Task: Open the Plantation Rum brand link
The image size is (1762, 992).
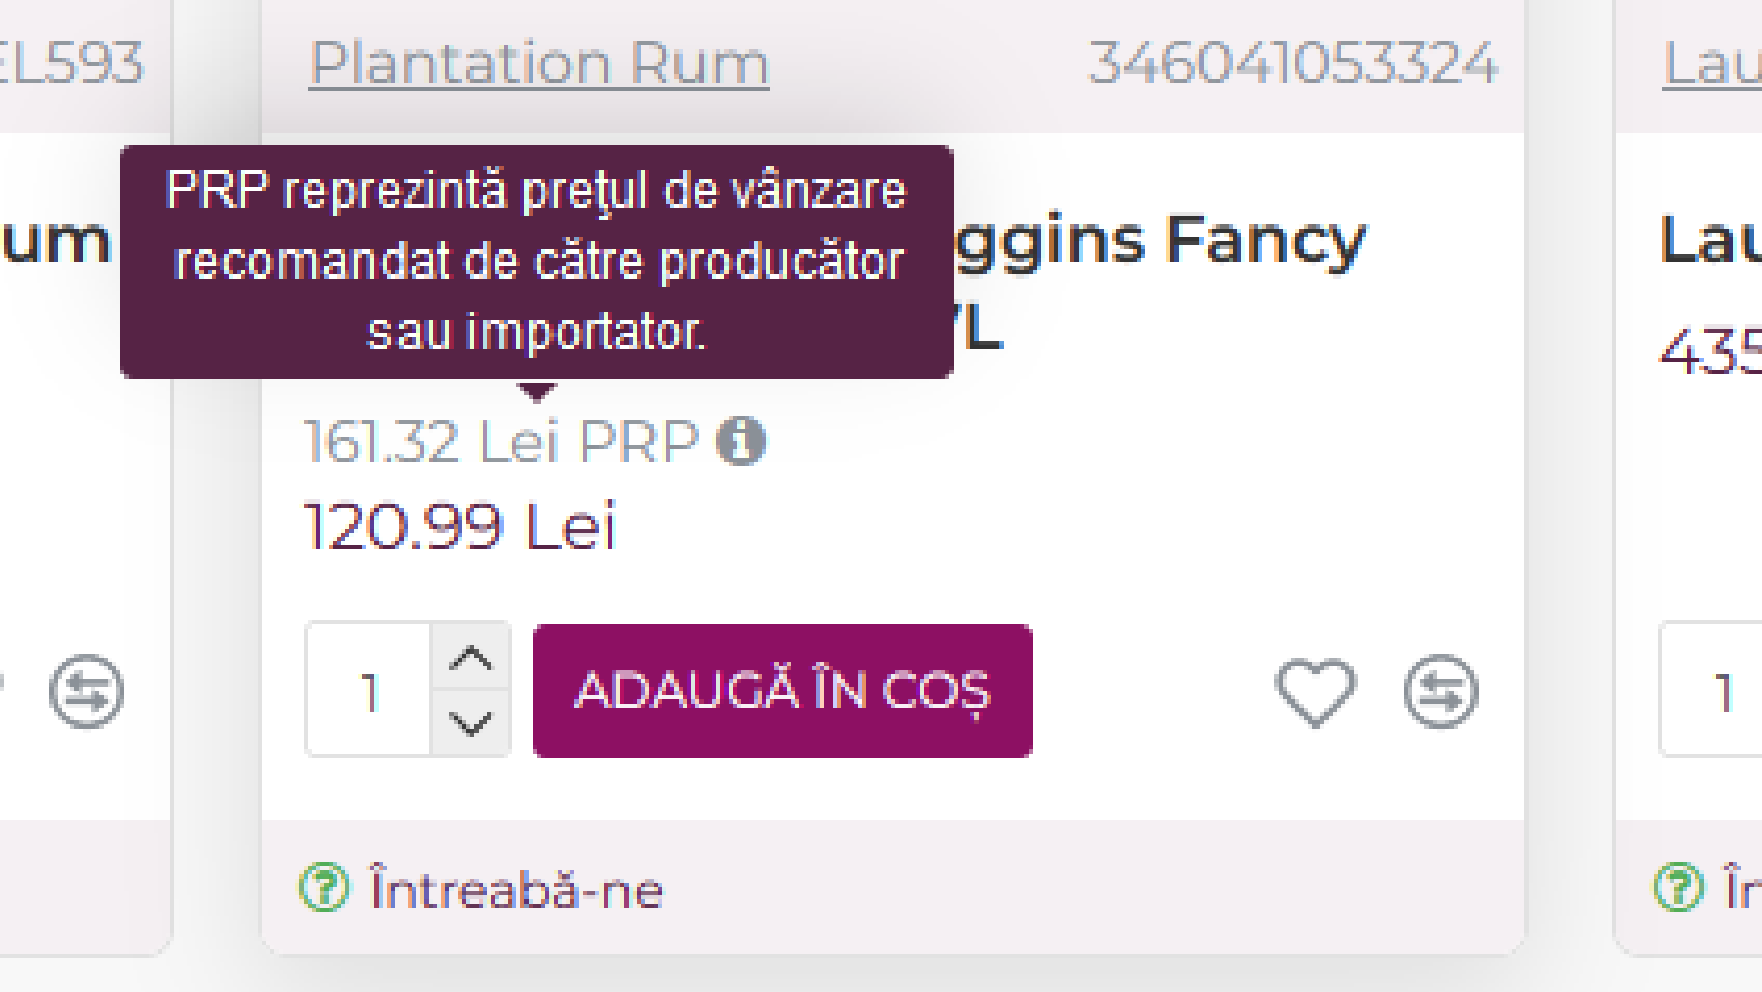Action: (x=539, y=63)
